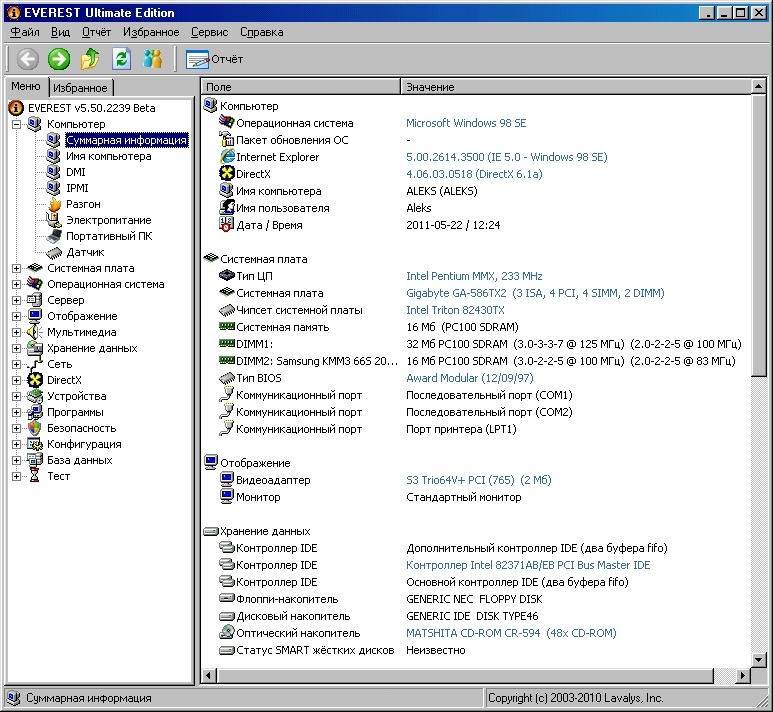Open the Сервис menu
Viewport: 773px width, 712px height.
coord(210,32)
